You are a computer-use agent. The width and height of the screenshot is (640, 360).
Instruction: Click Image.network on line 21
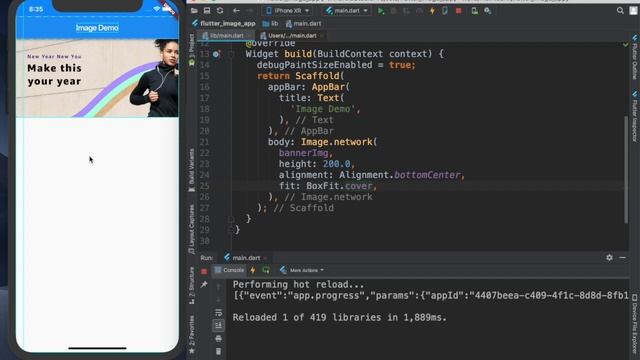point(336,142)
